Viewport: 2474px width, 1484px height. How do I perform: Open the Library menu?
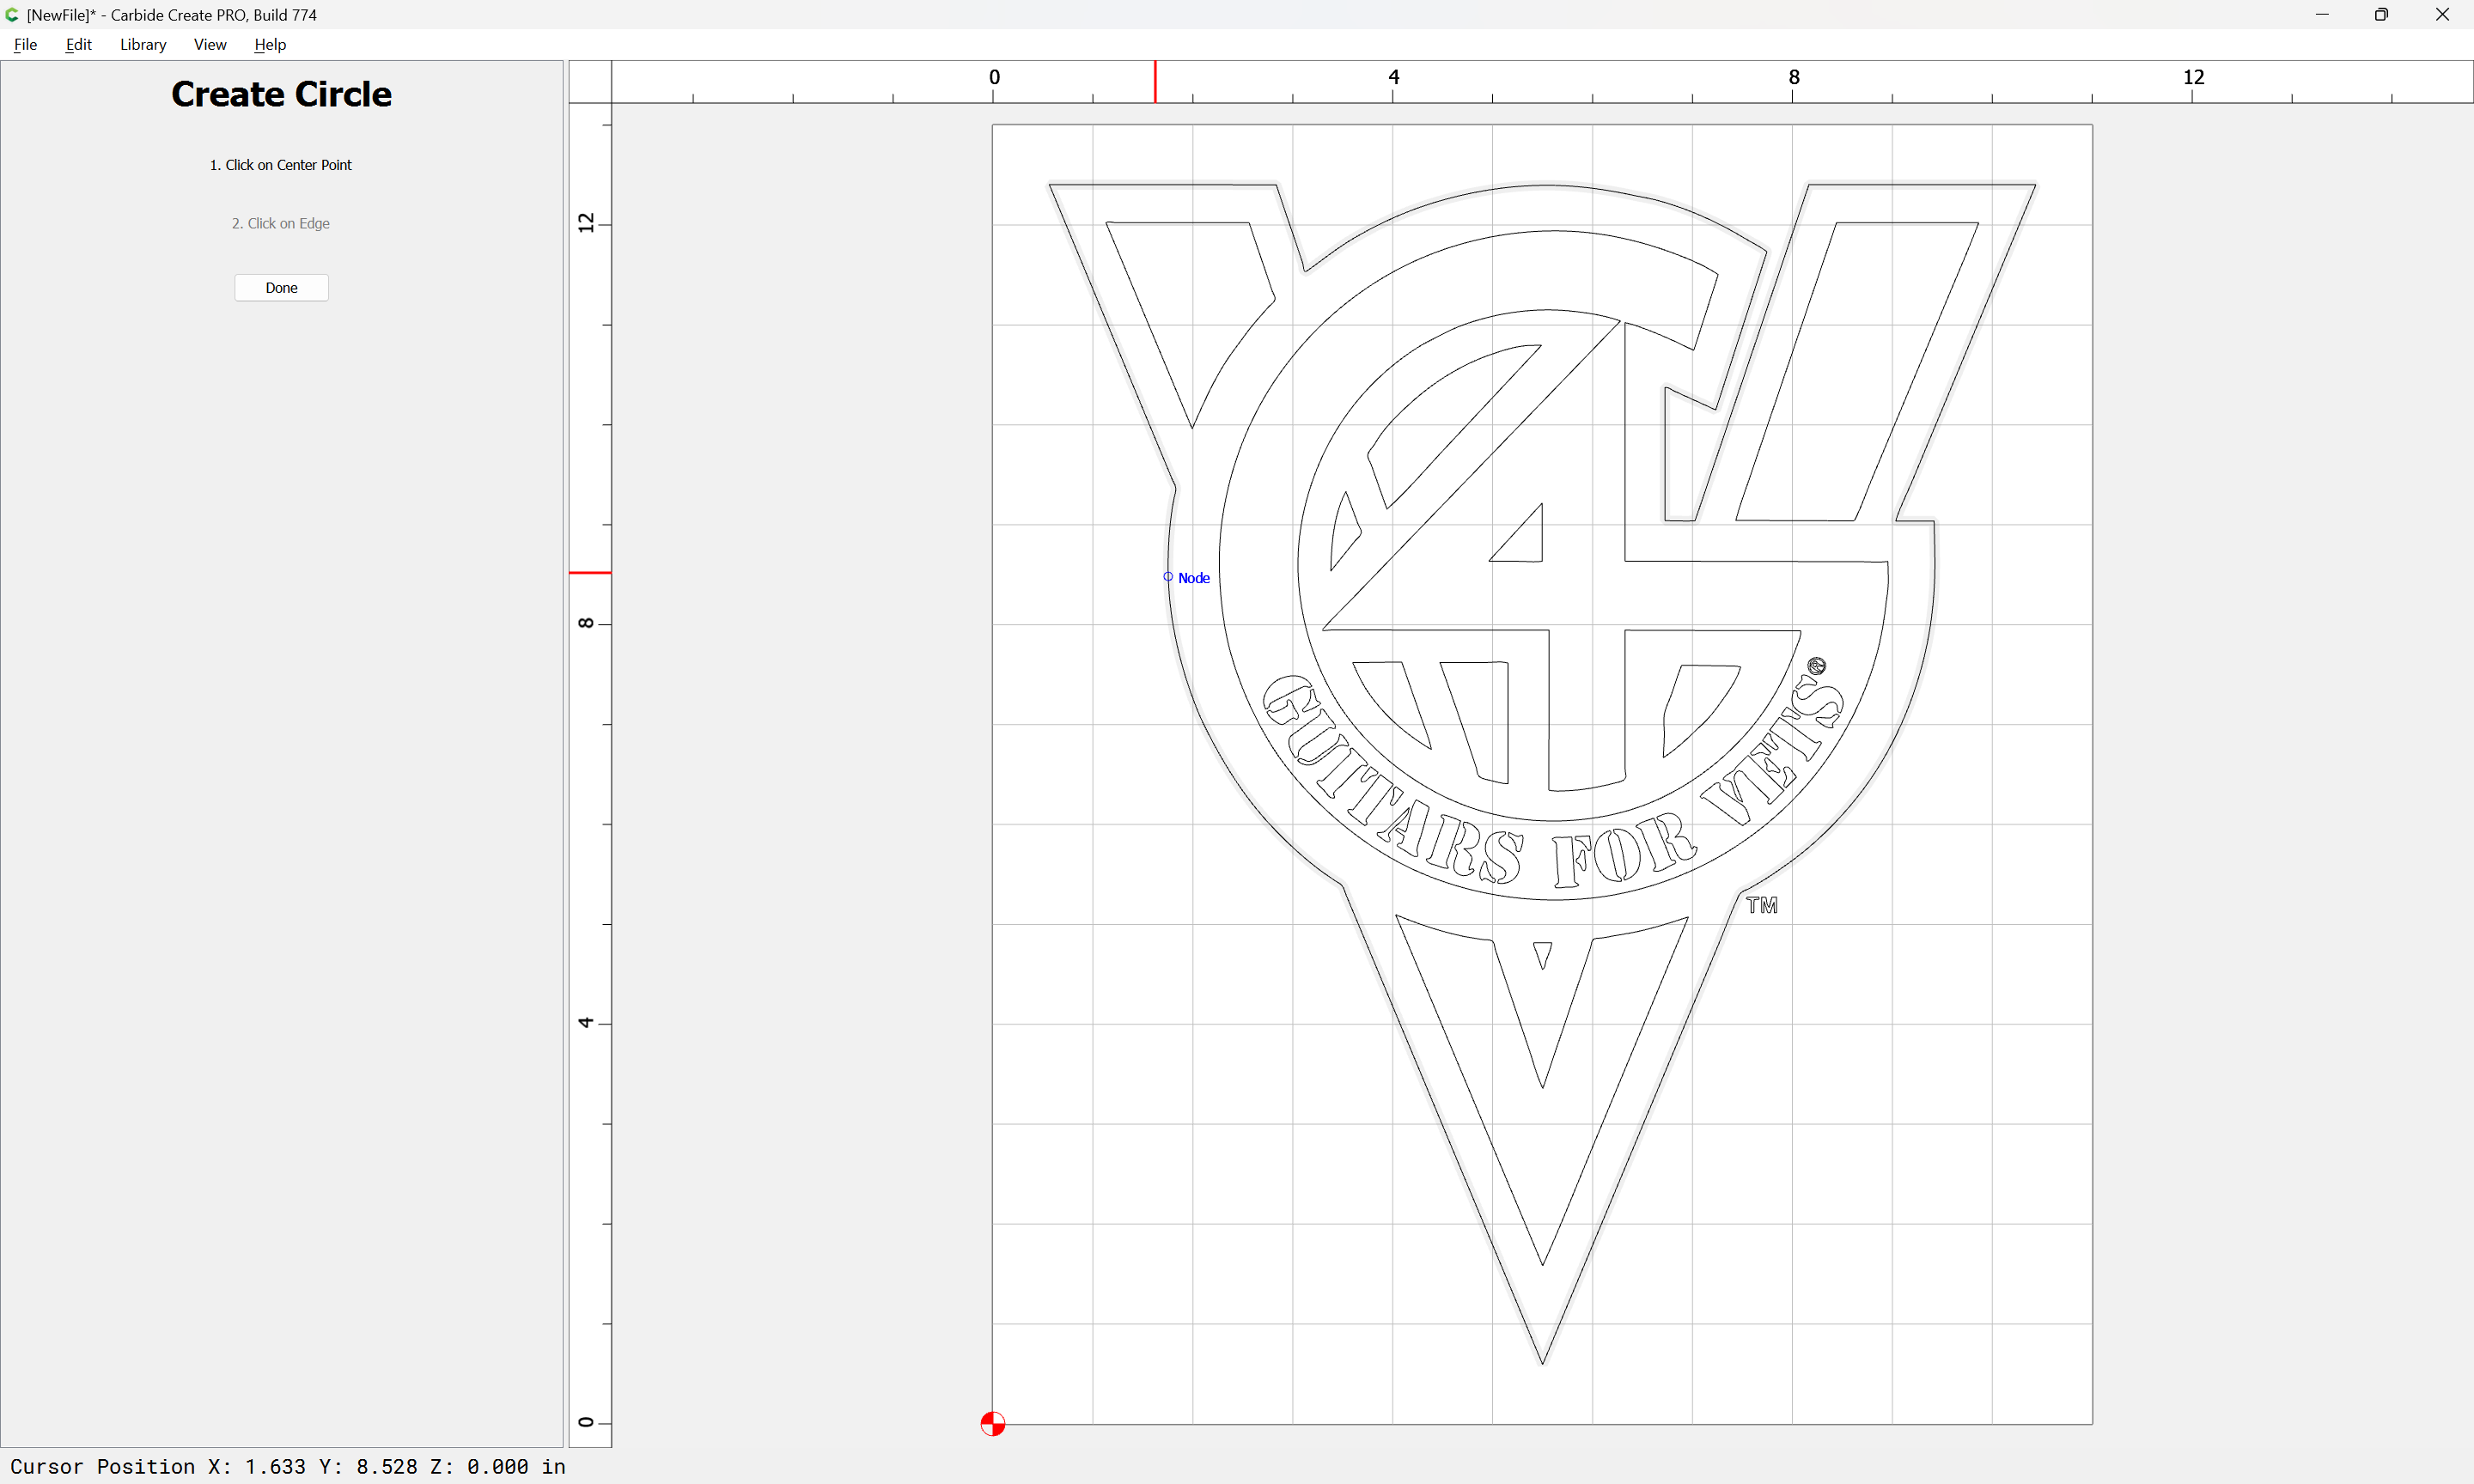point(143,44)
